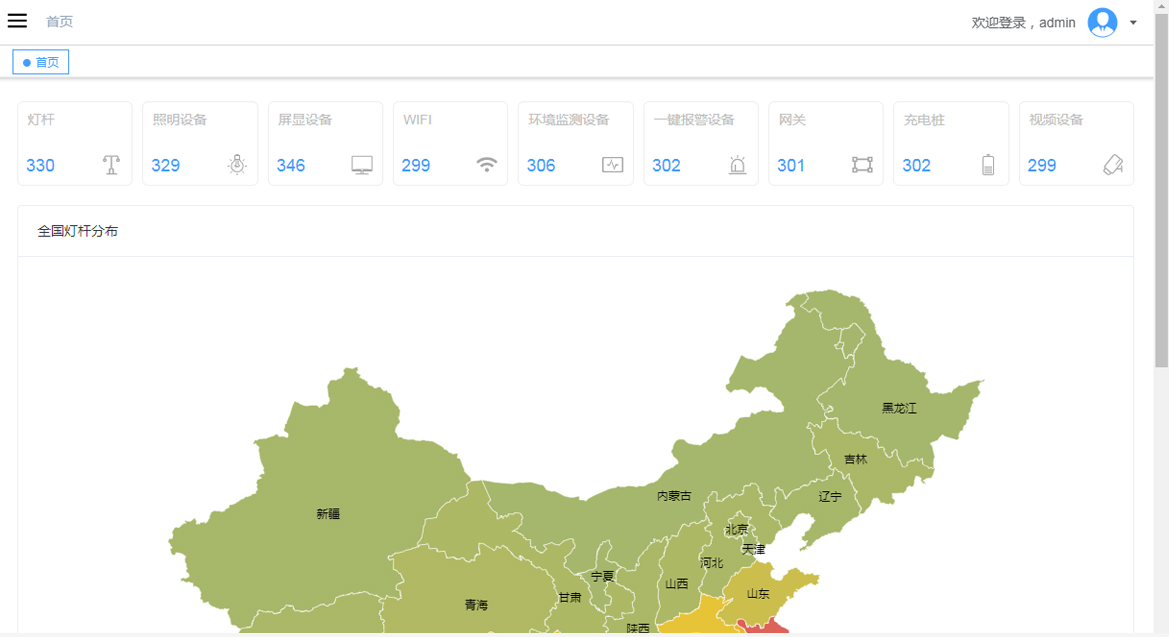Image resolution: width=1169 pixels, height=637 pixels.
Task: Open the admin user avatar
Action: point(1102,22)
